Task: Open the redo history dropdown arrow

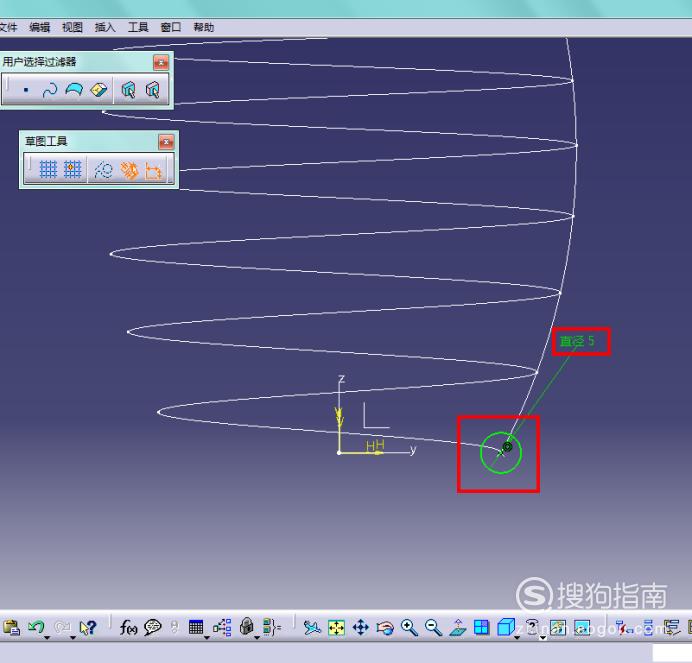Action: coord(73,637)
